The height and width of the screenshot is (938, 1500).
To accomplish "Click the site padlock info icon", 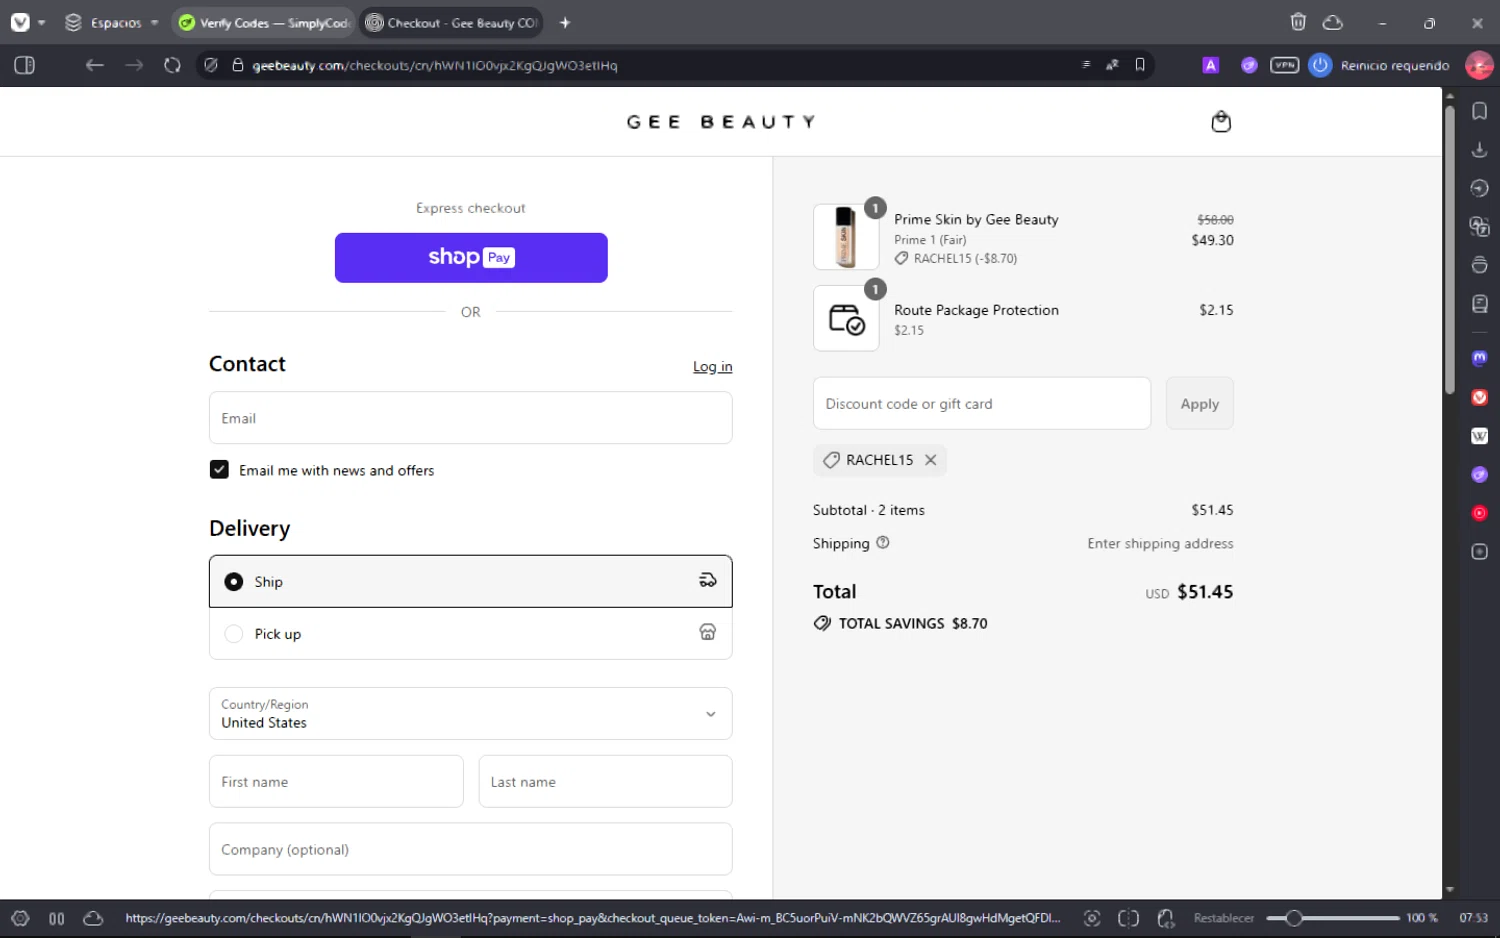I will click(x=238, y=65).
